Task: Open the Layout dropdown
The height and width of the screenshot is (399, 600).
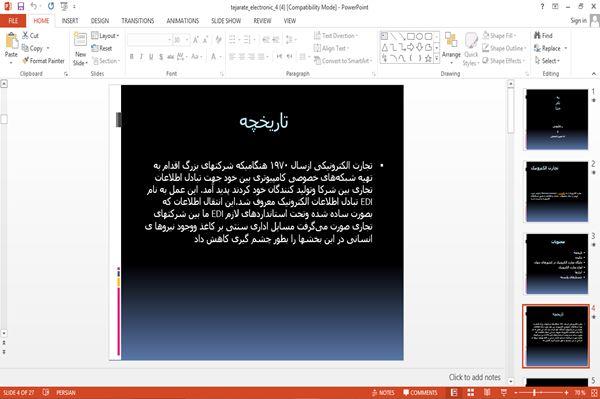Action: tap(105, 36)
